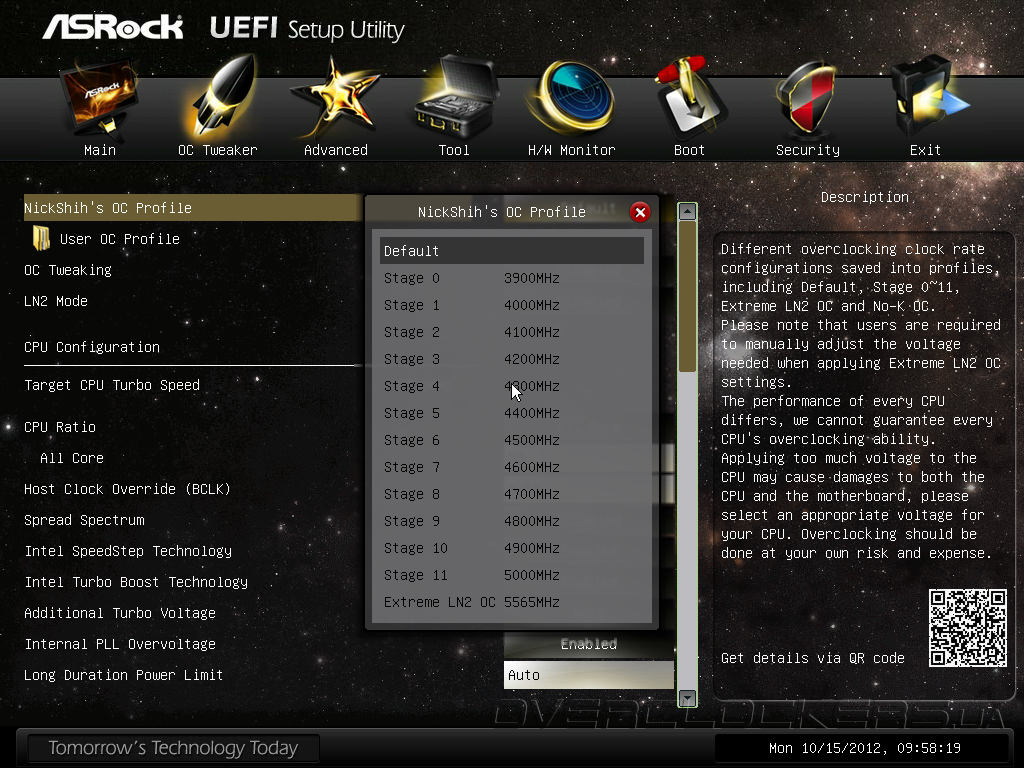
Task: Select Stage 9 4800MHz profile
Action: [512, 521]
